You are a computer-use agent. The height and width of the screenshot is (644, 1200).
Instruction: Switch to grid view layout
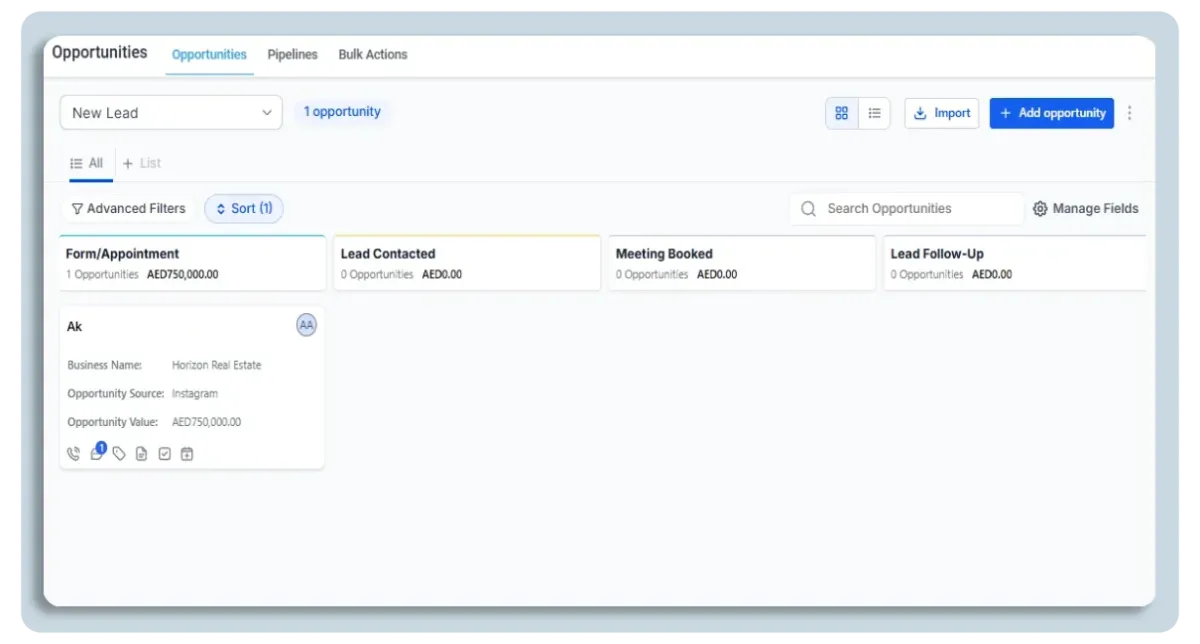(841, 113)
